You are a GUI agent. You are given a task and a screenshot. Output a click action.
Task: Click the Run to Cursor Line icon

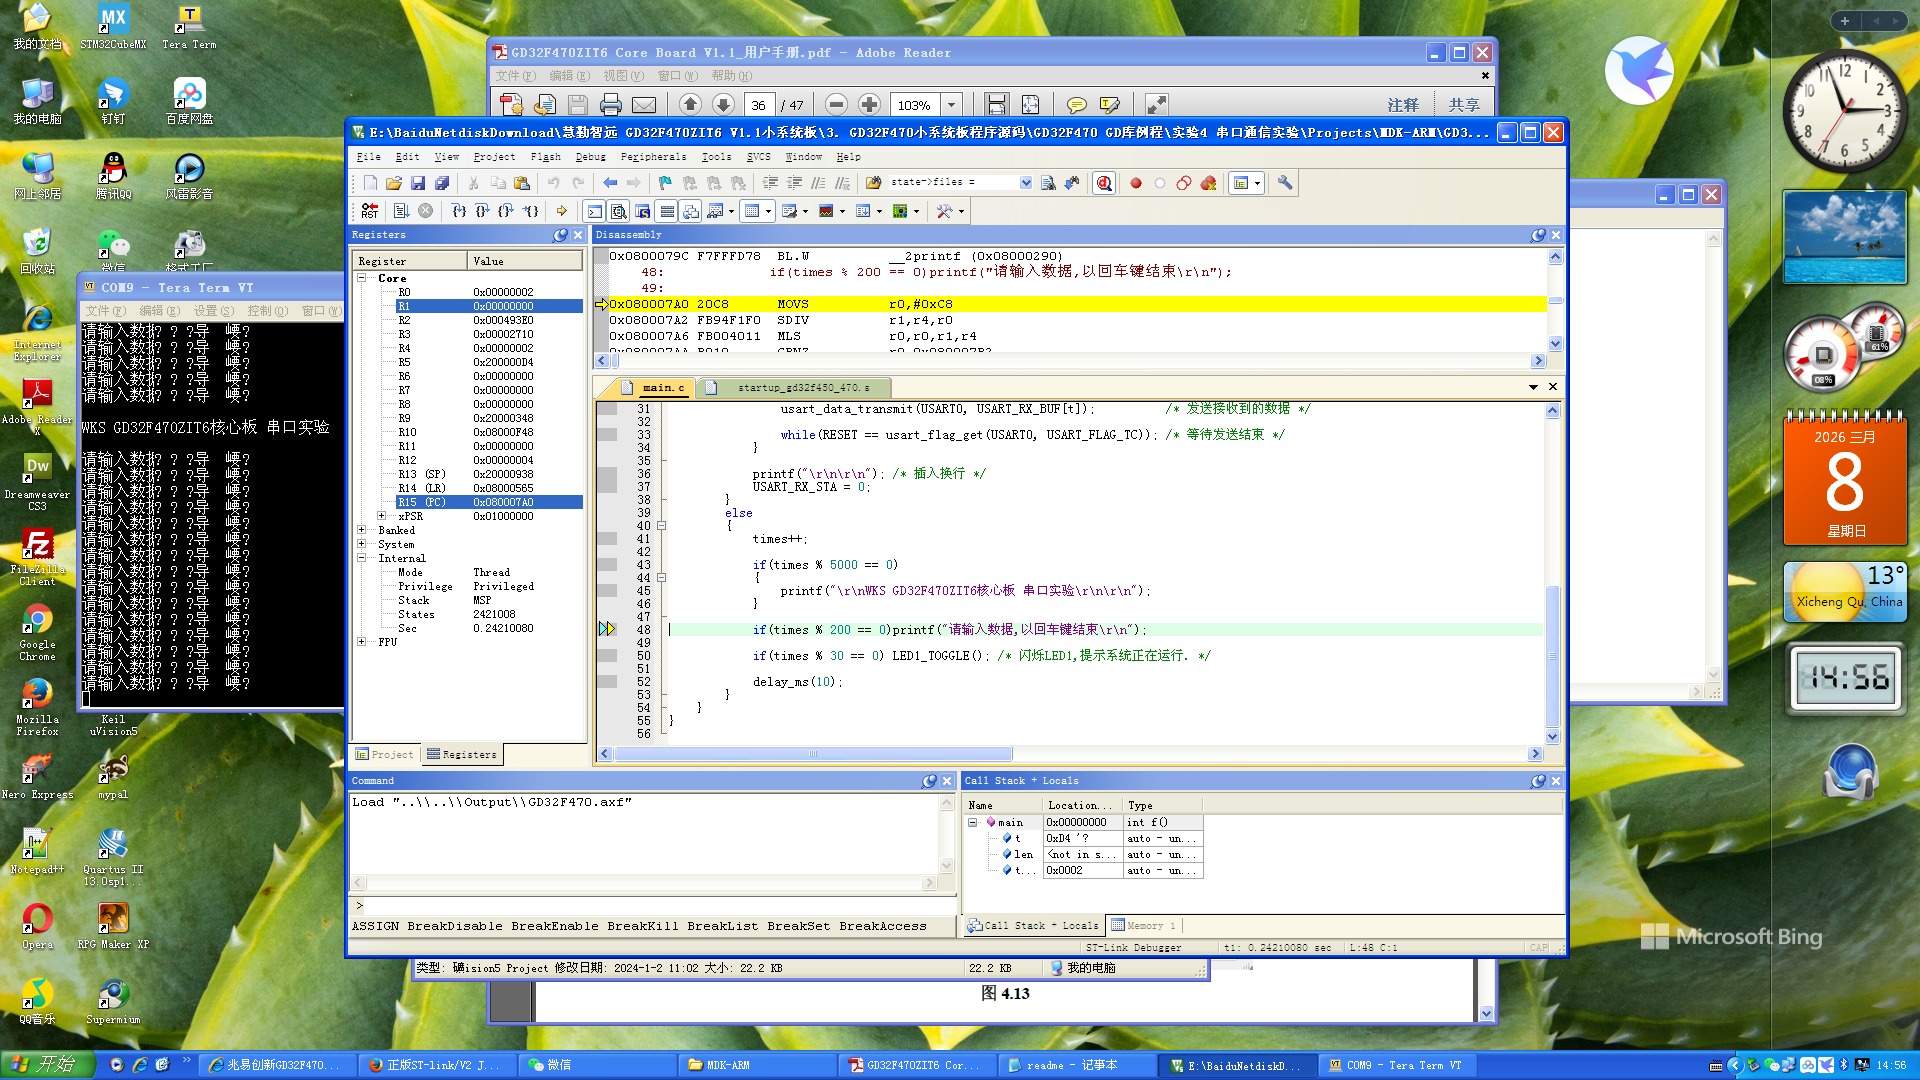[531, 211]
